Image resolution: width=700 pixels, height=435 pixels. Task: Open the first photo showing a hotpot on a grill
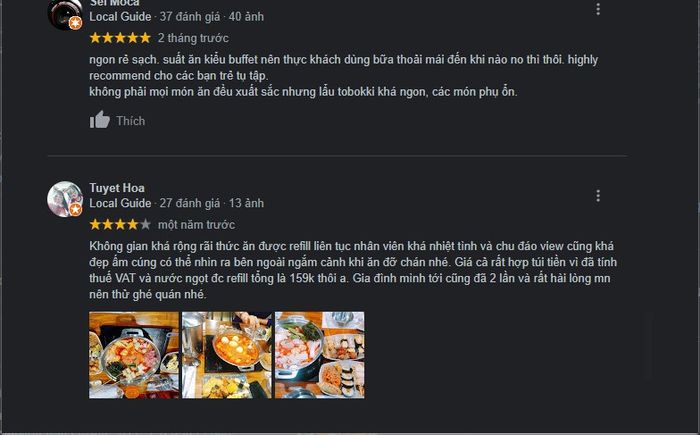click(x=134, y=355)
